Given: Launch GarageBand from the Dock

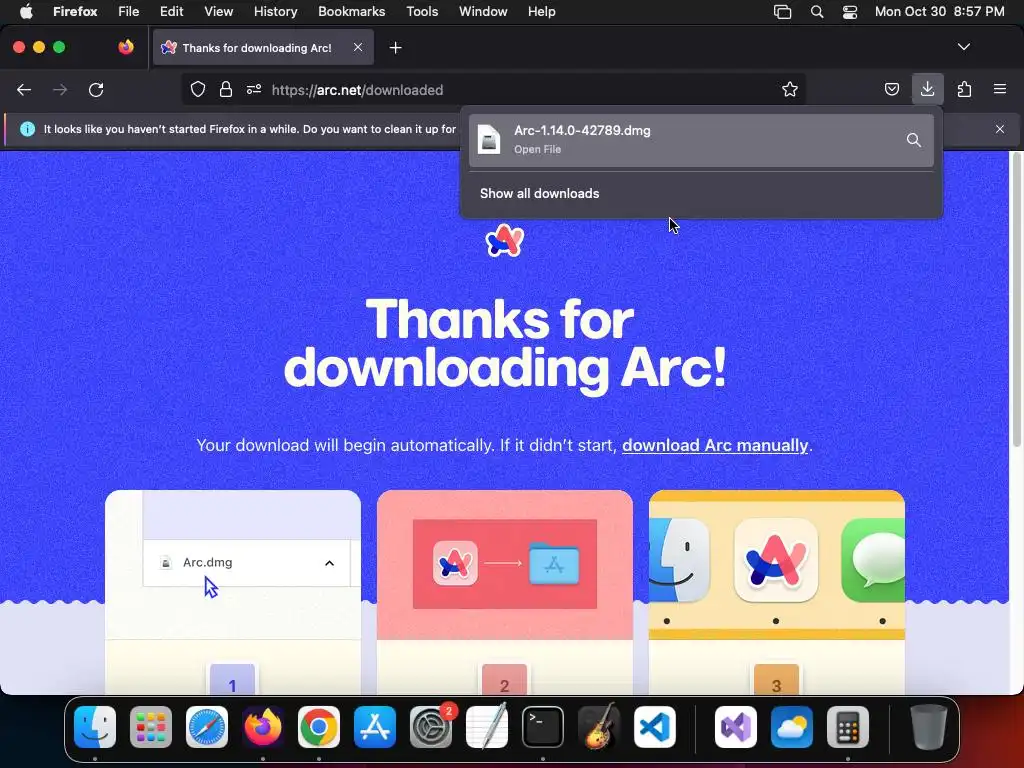Looking at the screenshot, I should pos(599,726).
